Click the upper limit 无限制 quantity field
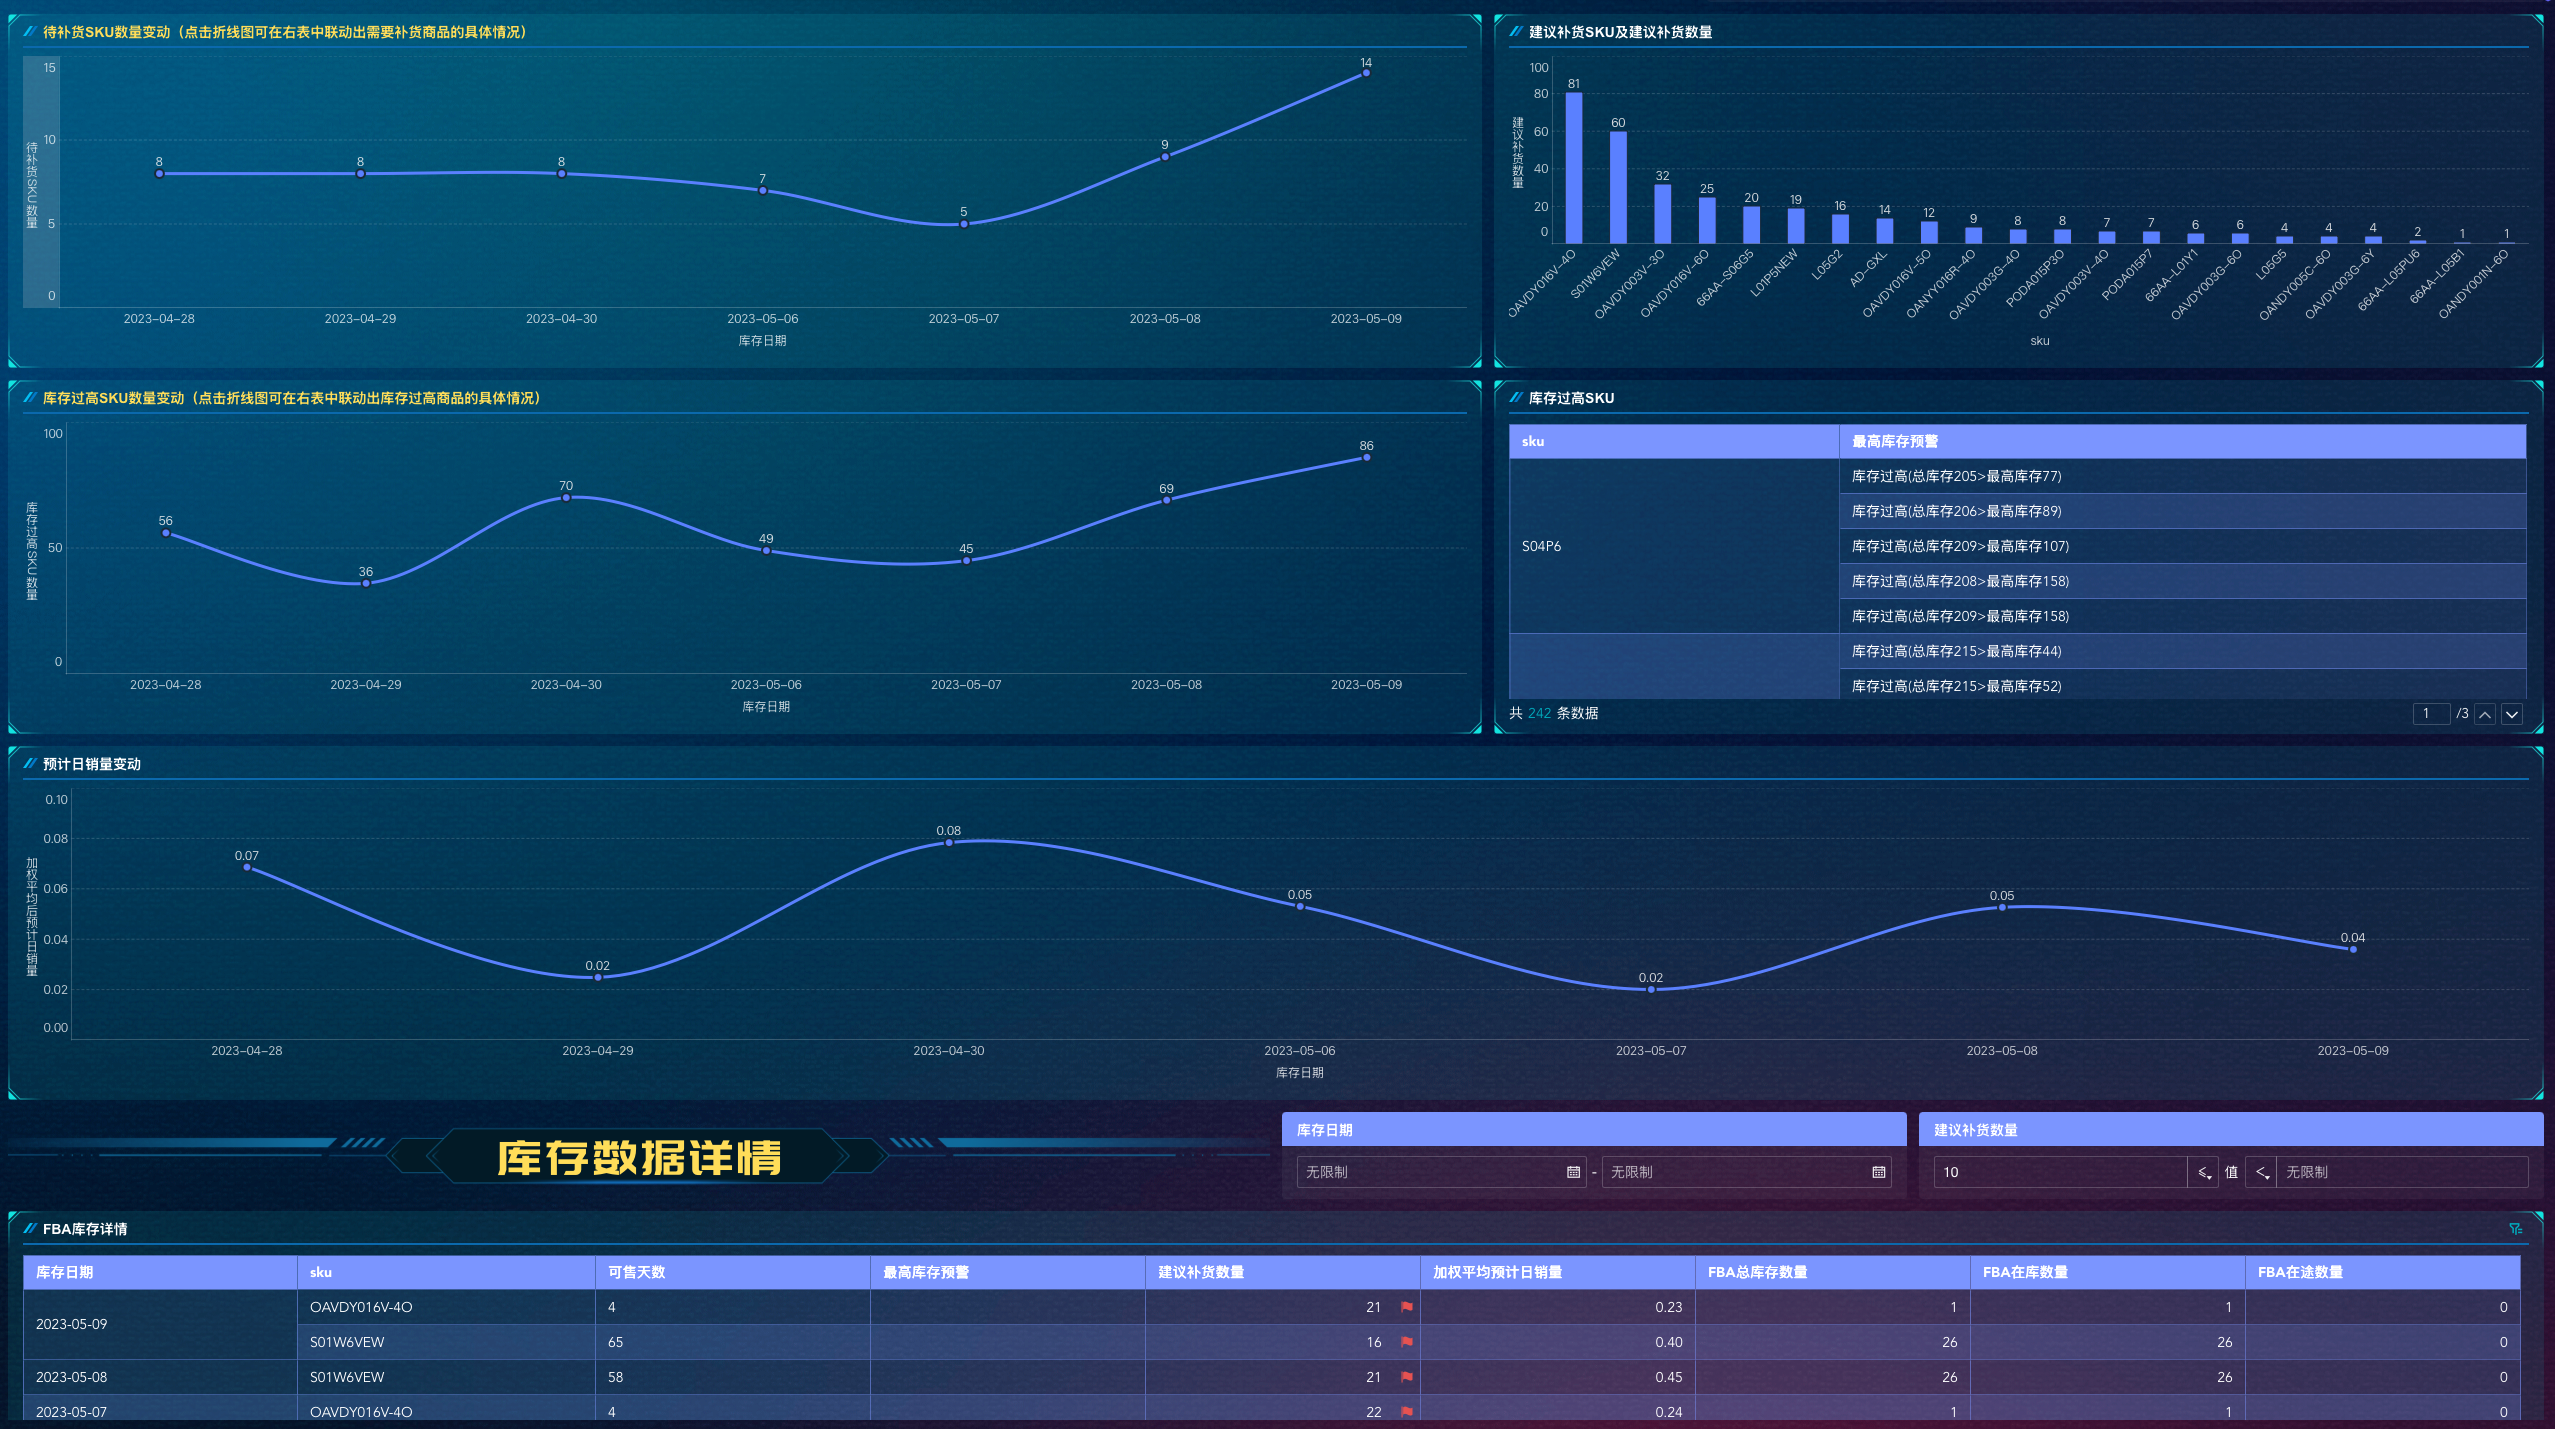The image size is (2555, 1429). (2400, 1172)
